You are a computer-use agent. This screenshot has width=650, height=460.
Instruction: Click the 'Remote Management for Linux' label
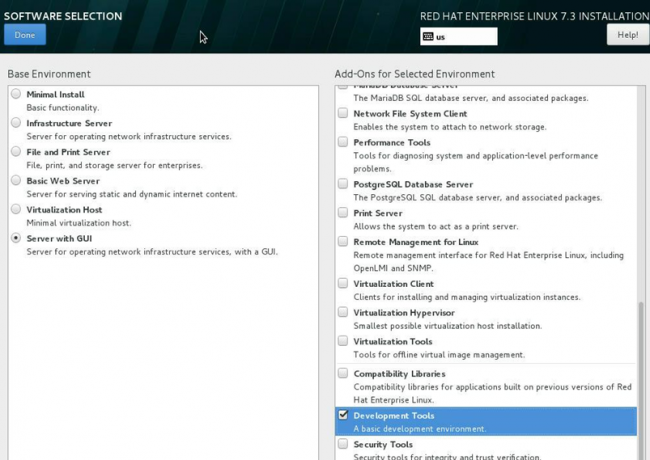tap(416, 242)
